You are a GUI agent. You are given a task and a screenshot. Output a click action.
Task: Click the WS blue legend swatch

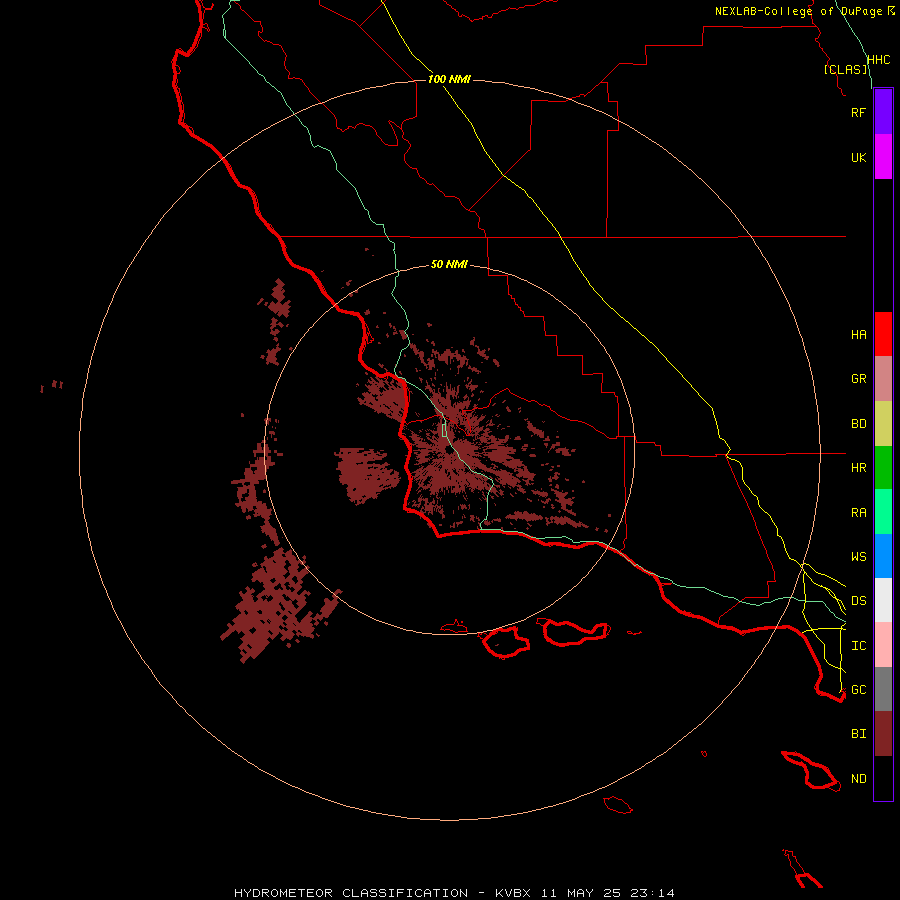coord(883,556)
